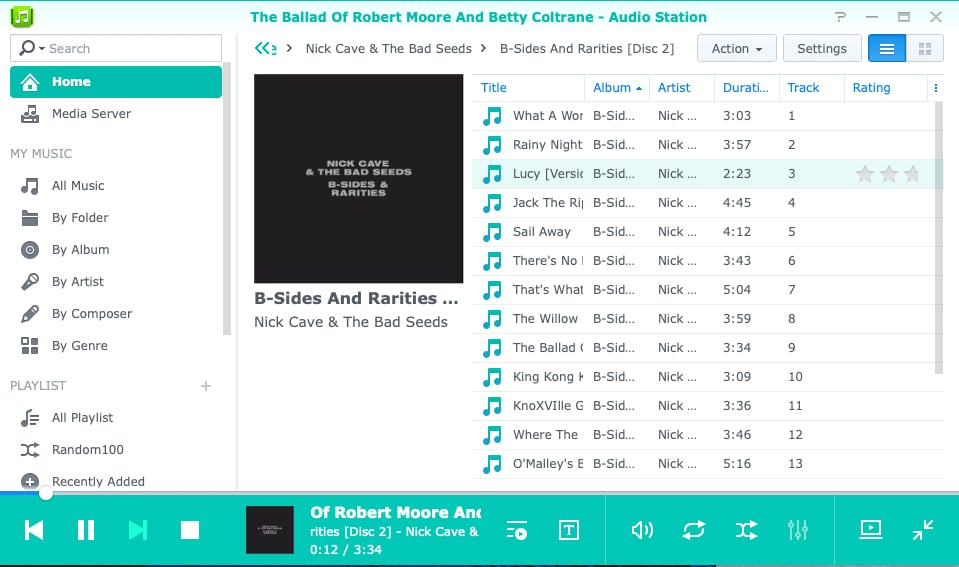The height and width of the screenshot is (567, 959).
Task: Open the Recently Added playlist
Action: [x=116, y=481]
